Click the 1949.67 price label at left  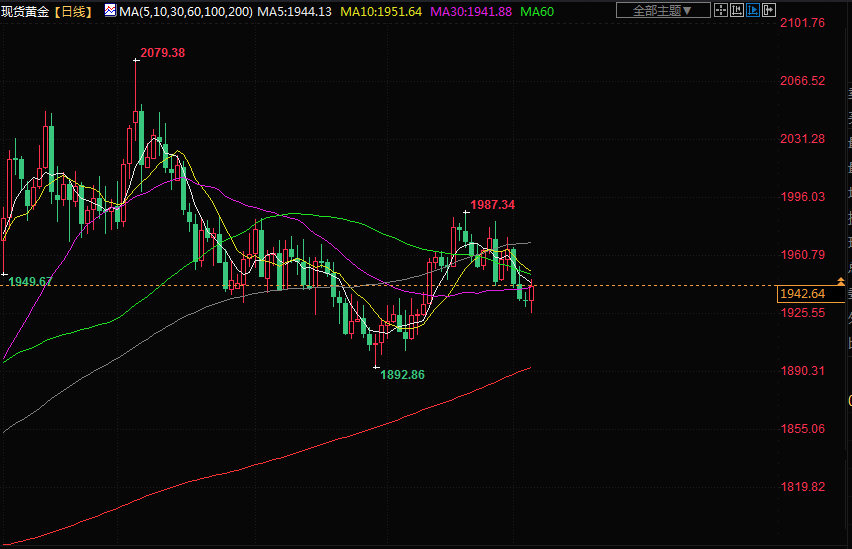(x=30, y=282)
